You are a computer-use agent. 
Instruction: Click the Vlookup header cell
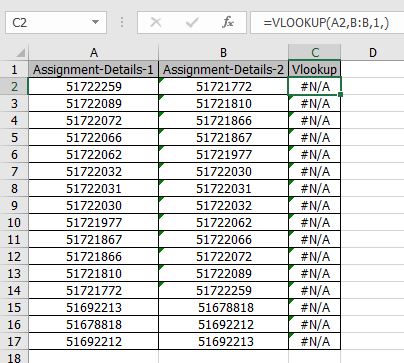(x=315, y=69)
